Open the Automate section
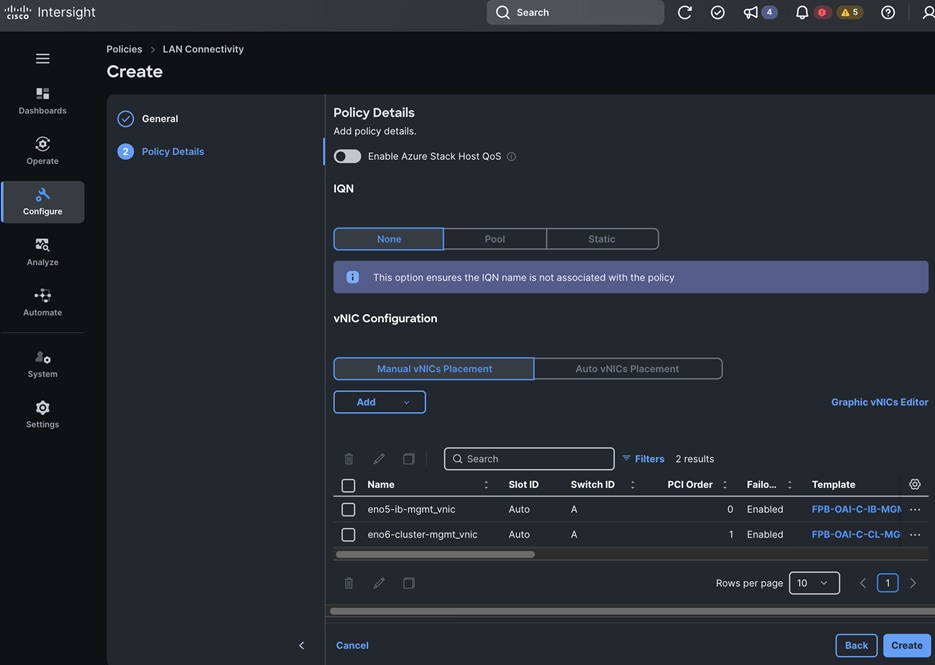Image resolution: width=935 pixels, height=665 pixels. [x=42, y=302]
